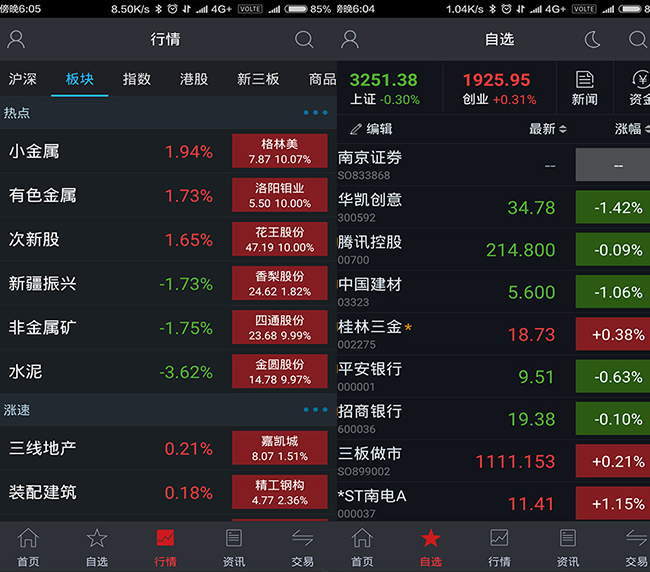Tap the -1.42% change badge
The height and width of the screenshot is (572, 650).
(x=613, y=207)
